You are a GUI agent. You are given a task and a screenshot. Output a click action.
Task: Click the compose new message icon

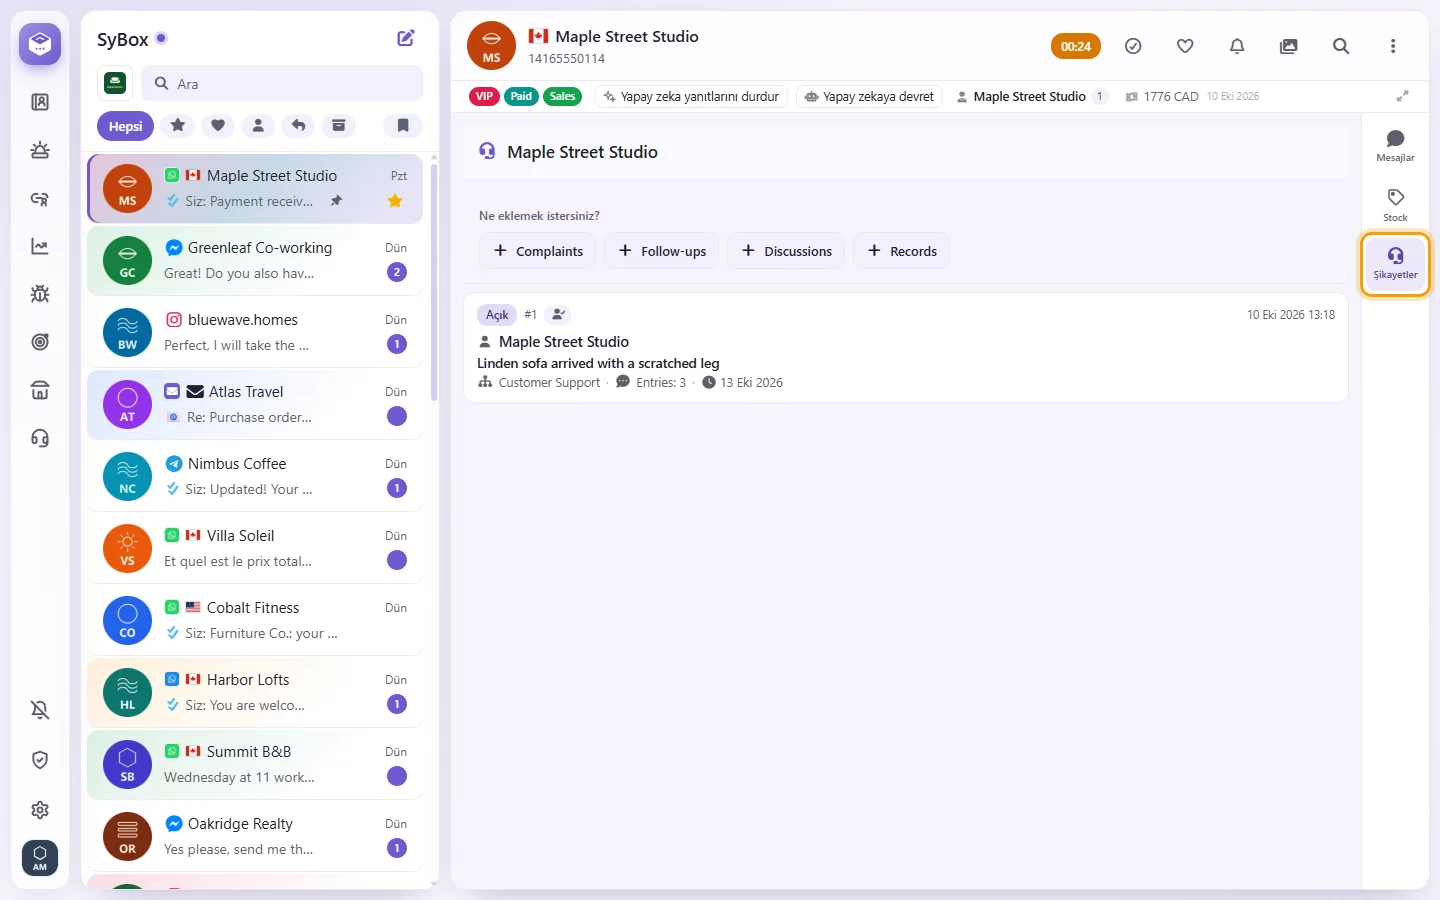point(406,38)
